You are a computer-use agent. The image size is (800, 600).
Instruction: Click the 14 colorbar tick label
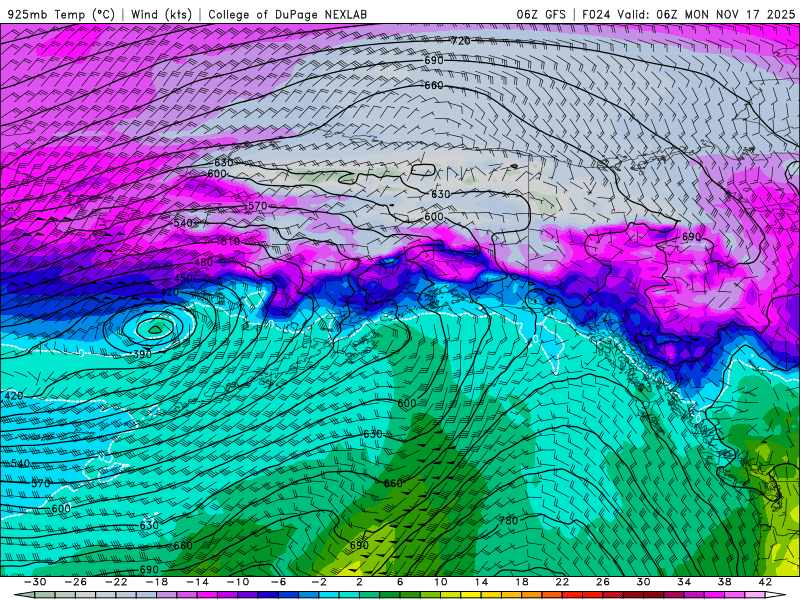481,582
